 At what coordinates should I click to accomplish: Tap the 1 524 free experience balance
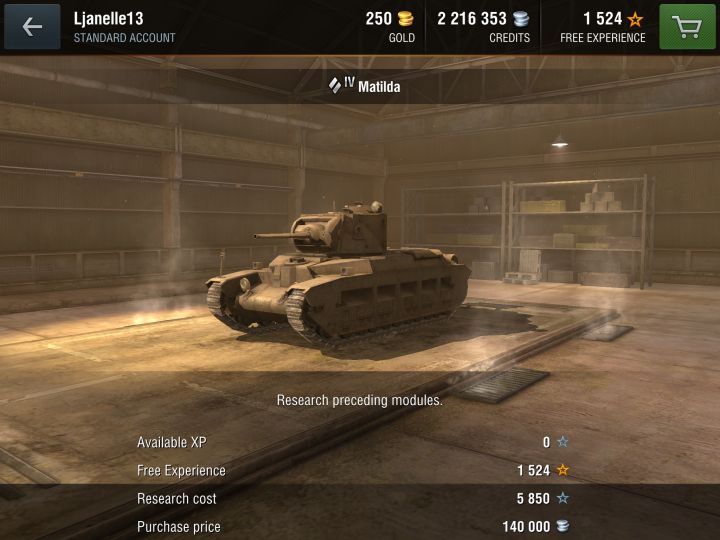pos(602,19)
